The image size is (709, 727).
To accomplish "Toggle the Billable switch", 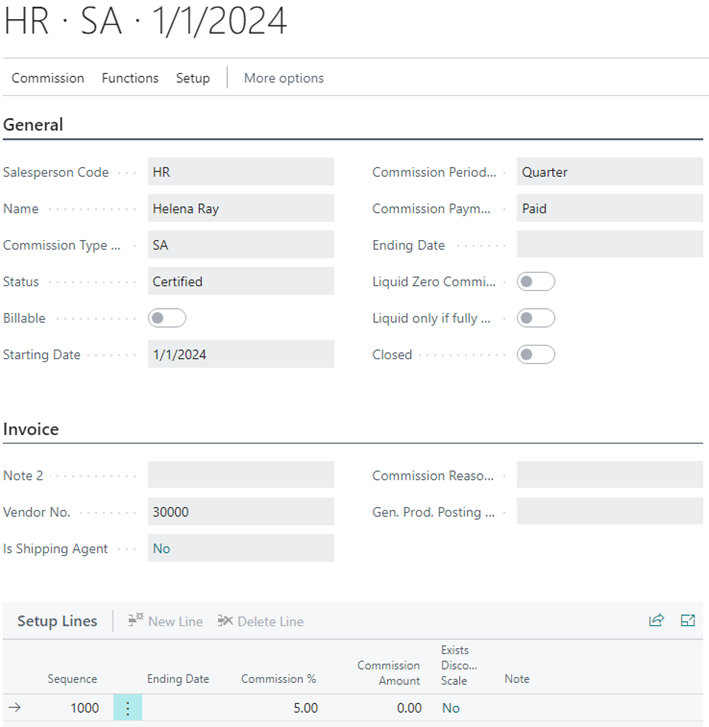I will tap(167, 318).
